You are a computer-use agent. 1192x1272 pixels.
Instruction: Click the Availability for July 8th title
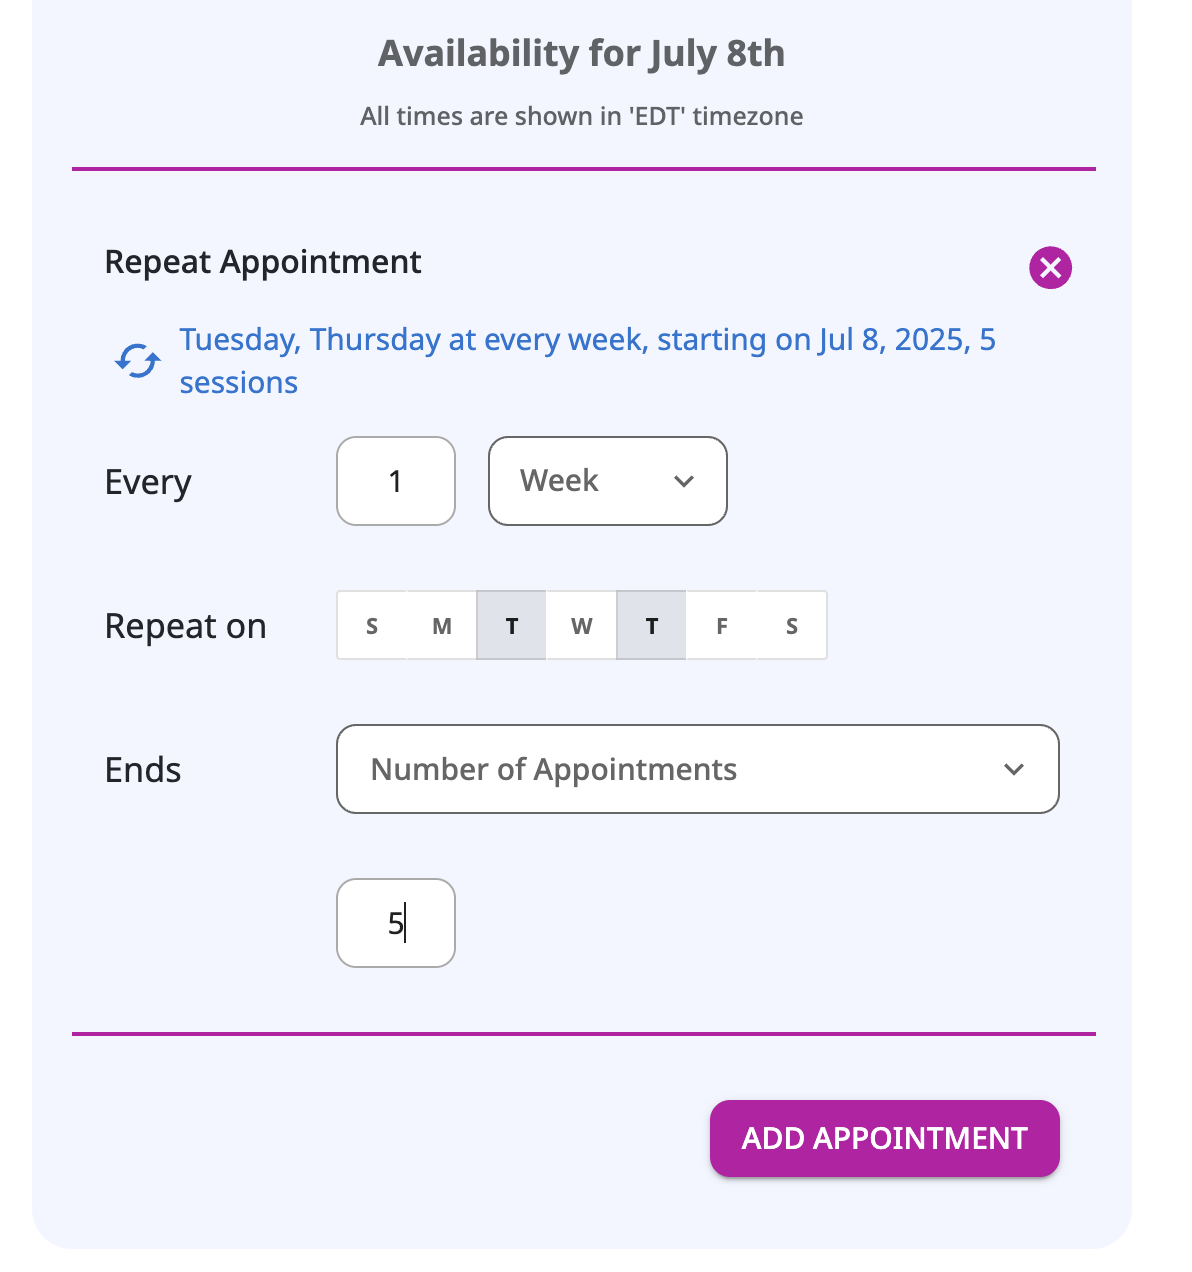pos(581,53)
